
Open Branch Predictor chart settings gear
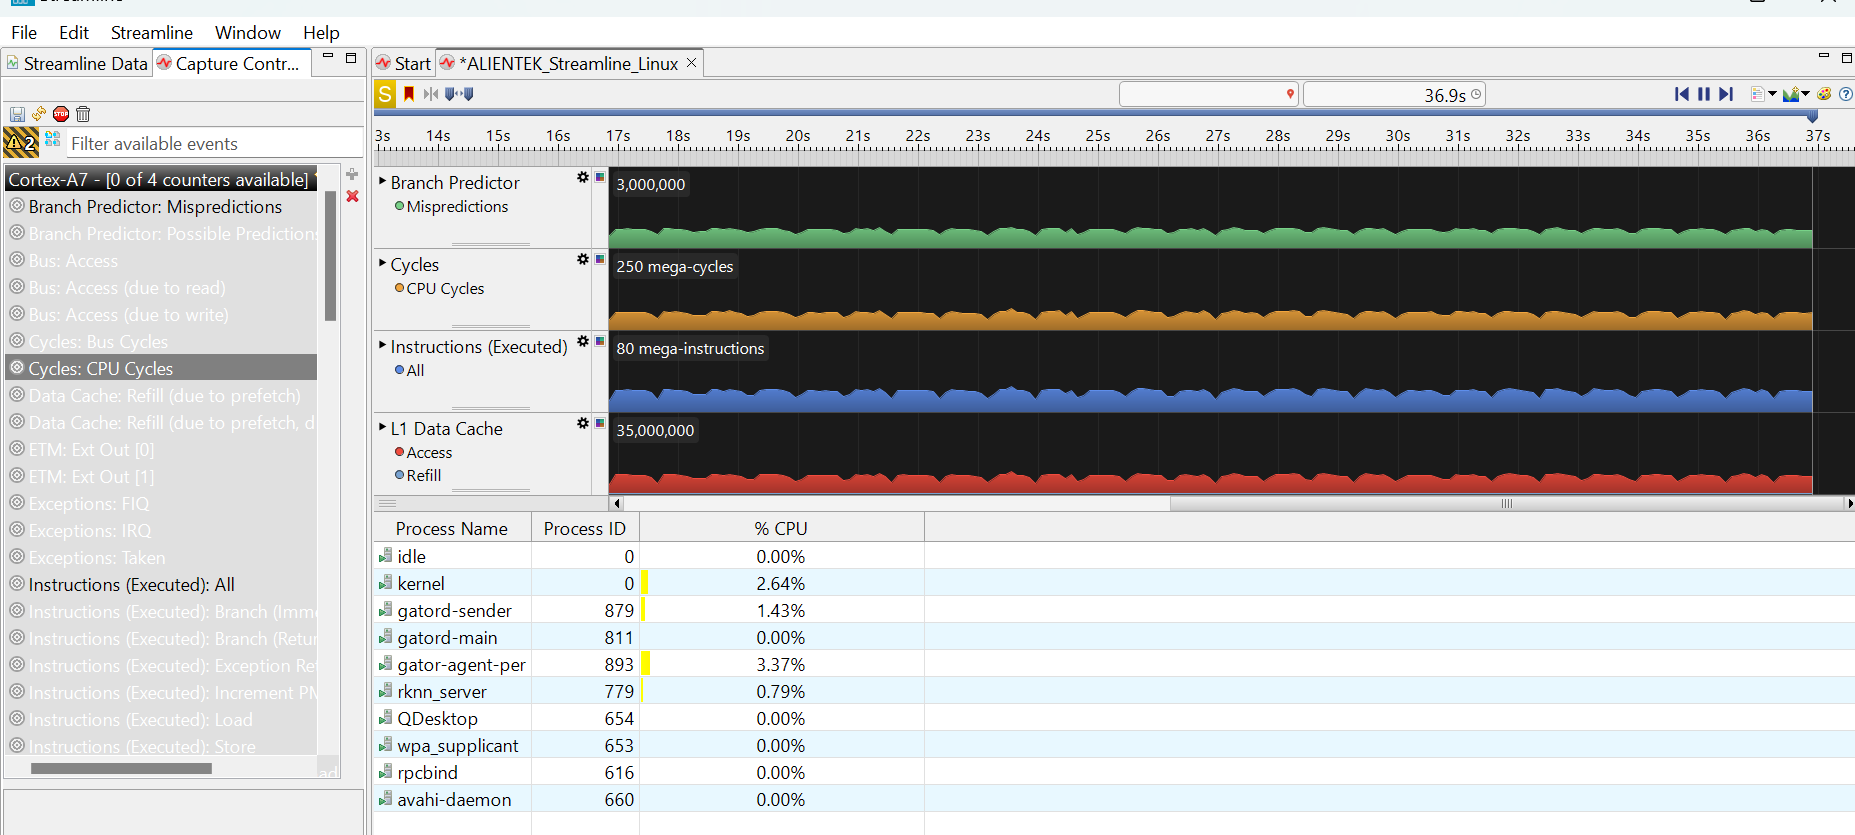tap(582, 177)
